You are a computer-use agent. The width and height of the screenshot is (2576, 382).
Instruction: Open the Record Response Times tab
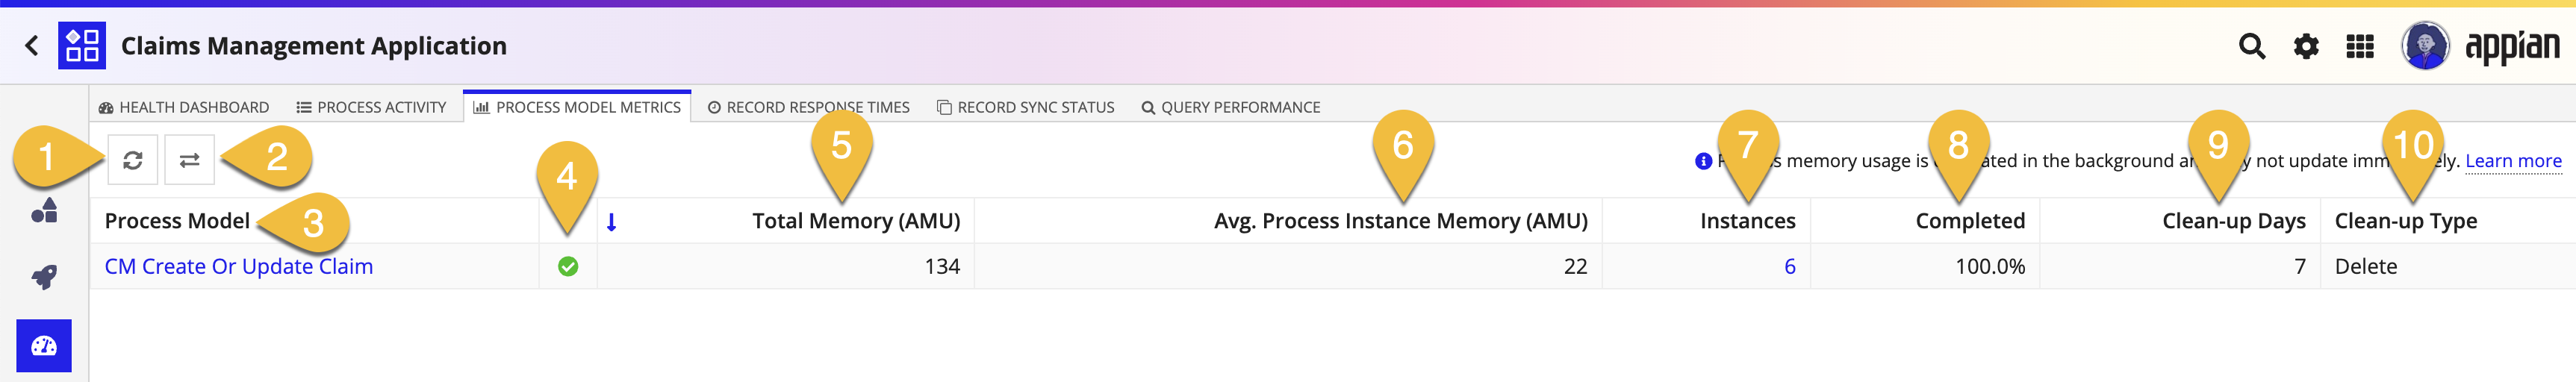tap(809, 107)
